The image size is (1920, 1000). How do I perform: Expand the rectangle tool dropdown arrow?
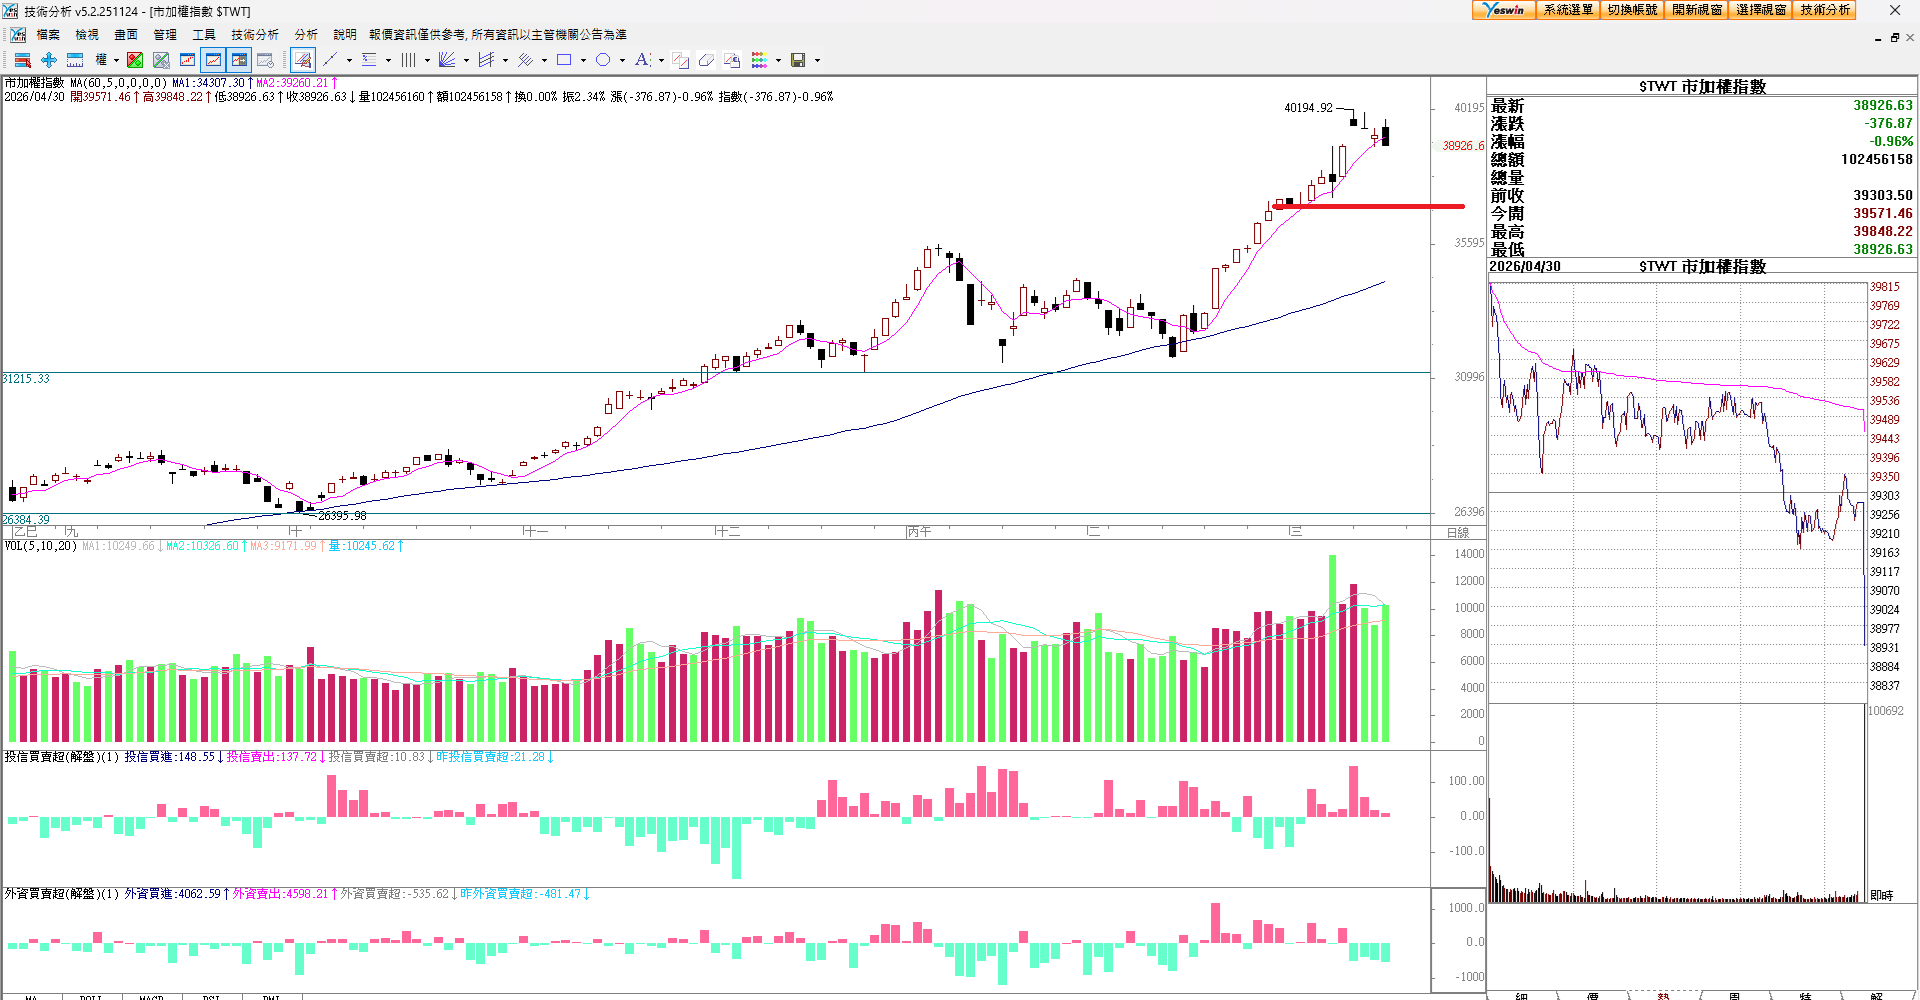[x=583, y=60]
